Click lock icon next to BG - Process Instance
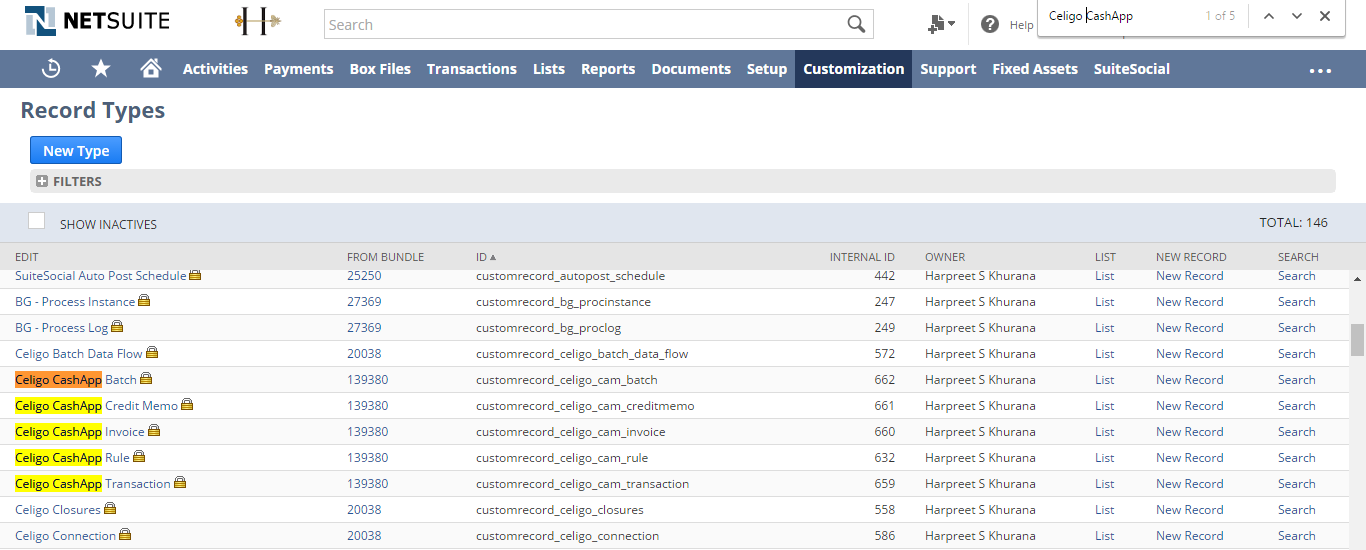 (x=144, y=300)
